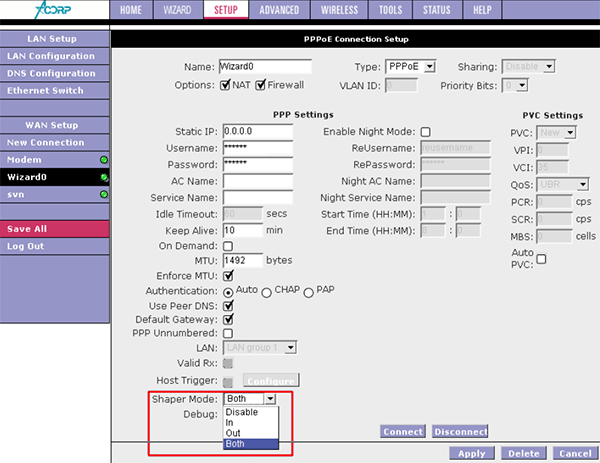
Task: Select CHAP authentication radio button
Action: 267,293
